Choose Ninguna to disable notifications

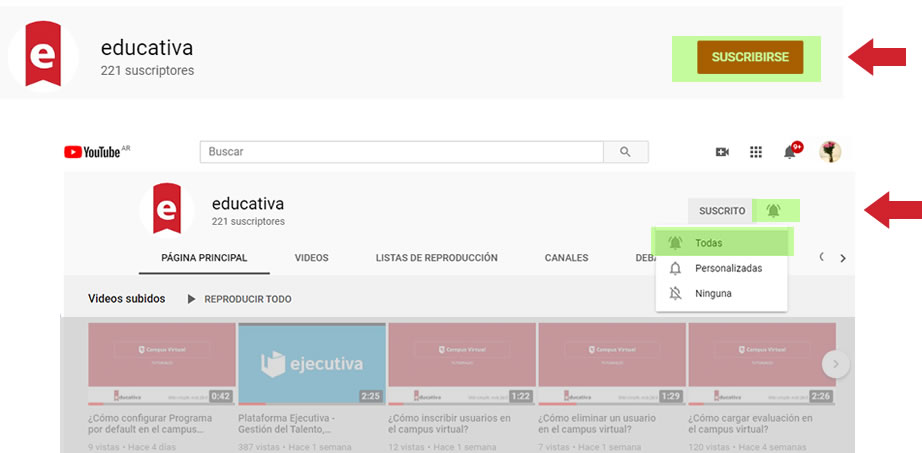(x=713, y=294)
